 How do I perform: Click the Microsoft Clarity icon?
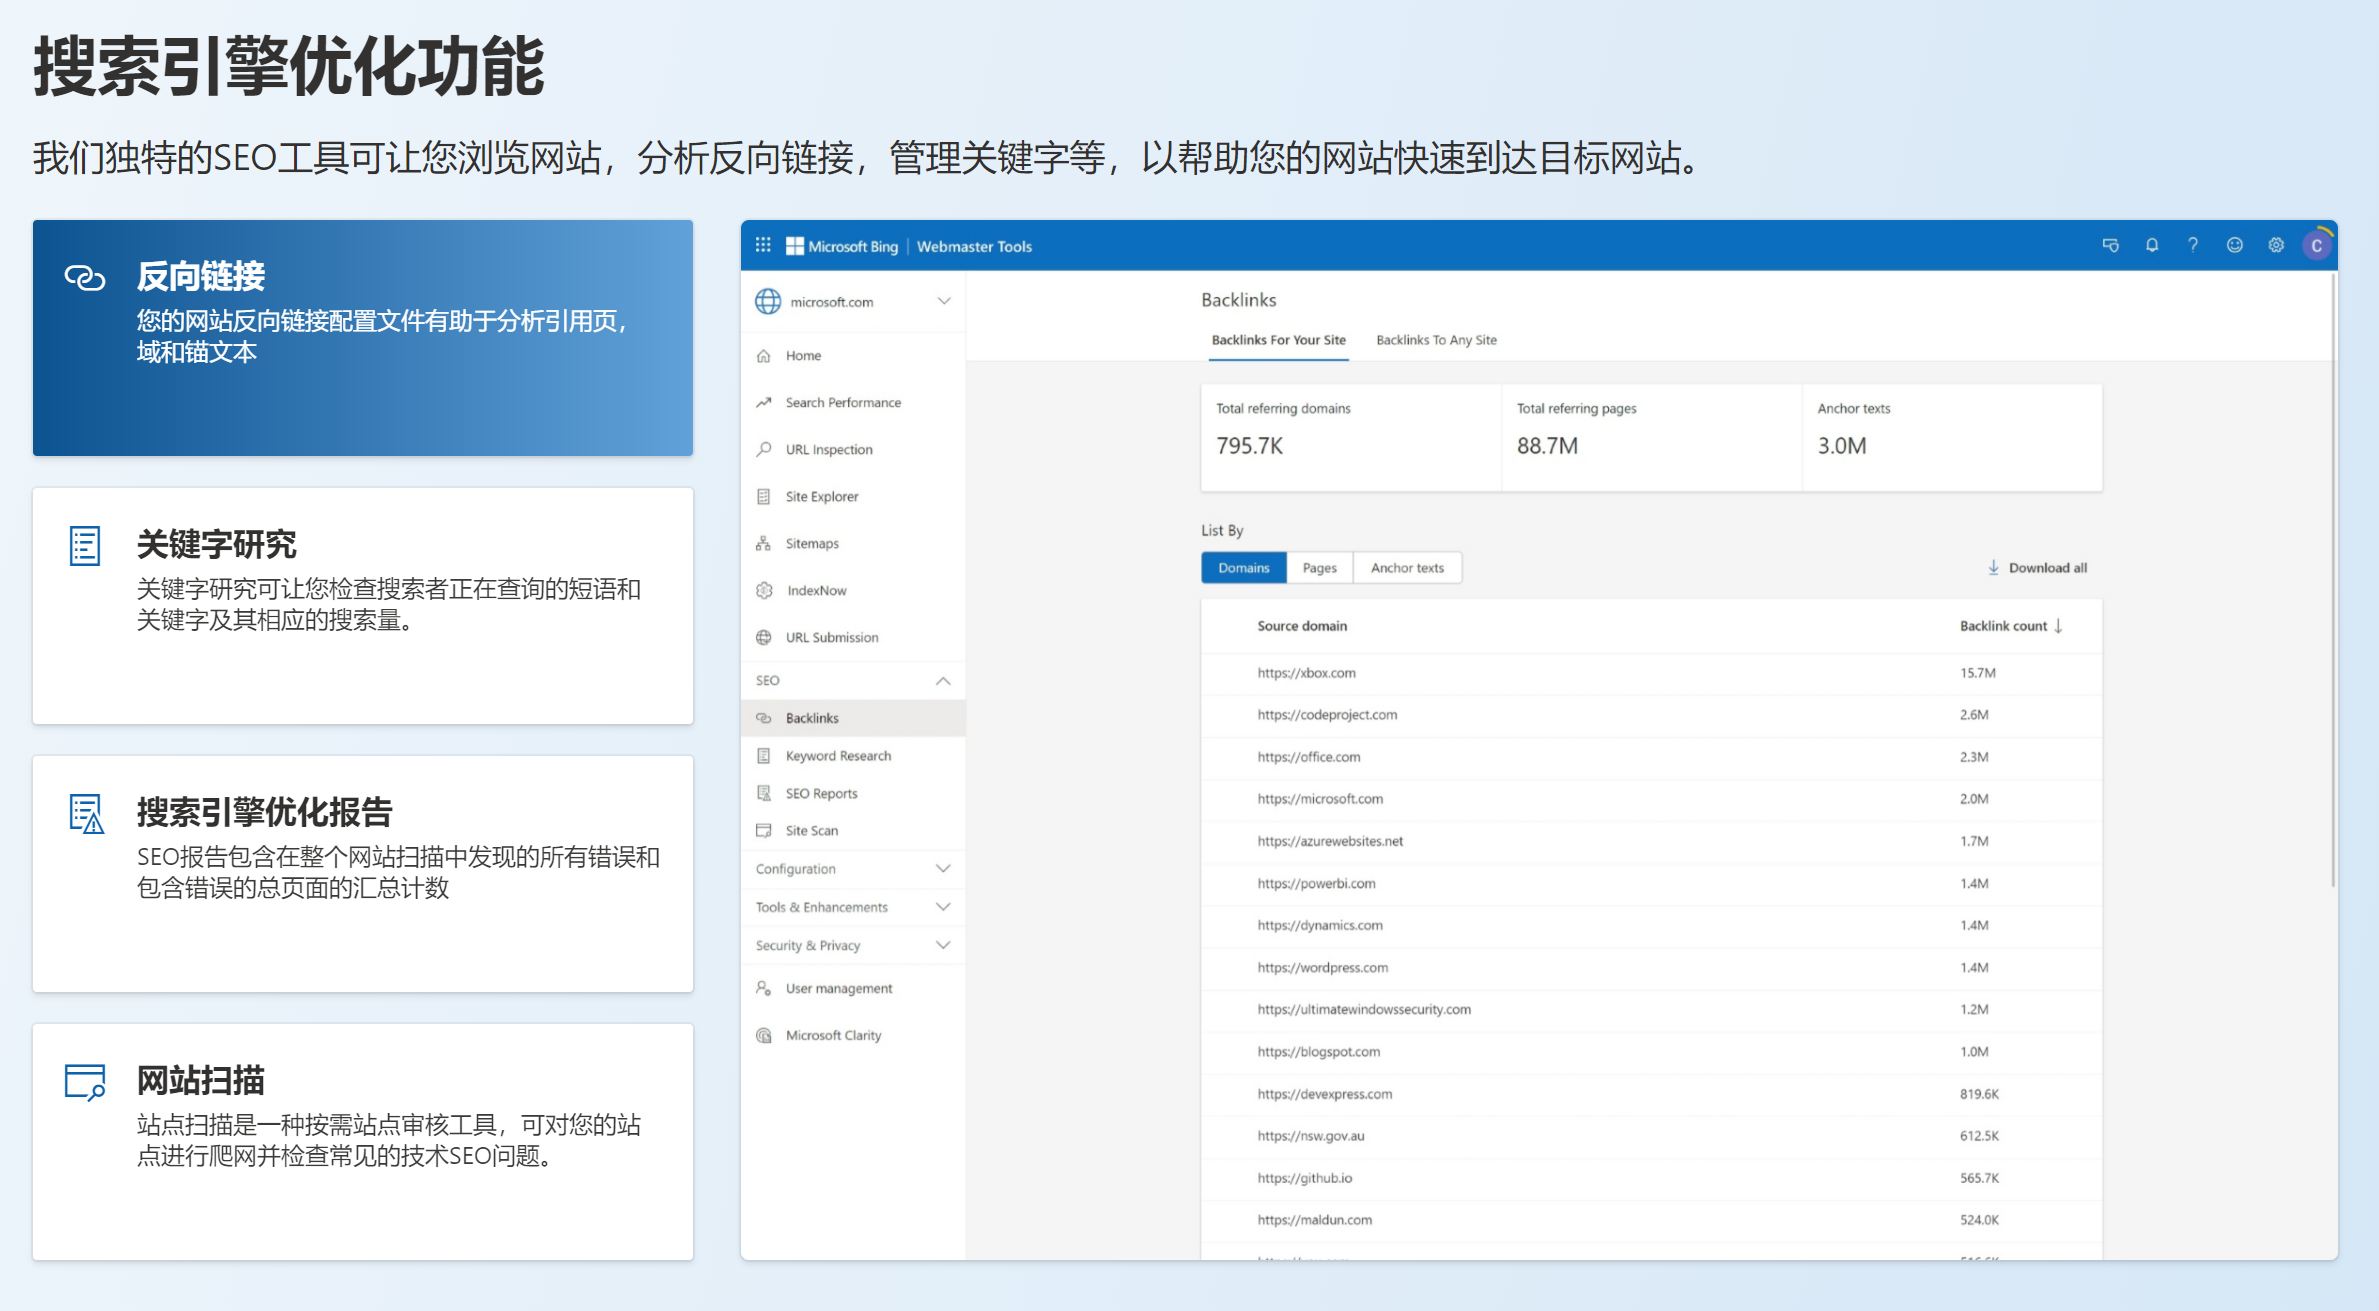tap(764, 1035)
